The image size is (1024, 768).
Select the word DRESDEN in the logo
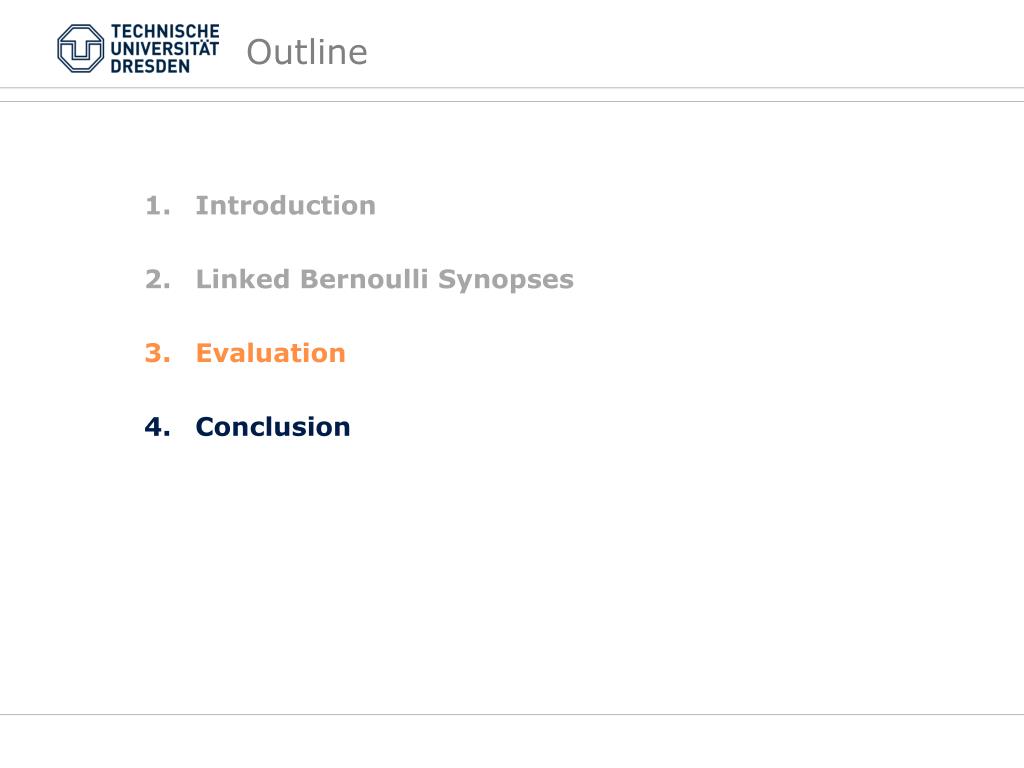[x=150, y=66]
